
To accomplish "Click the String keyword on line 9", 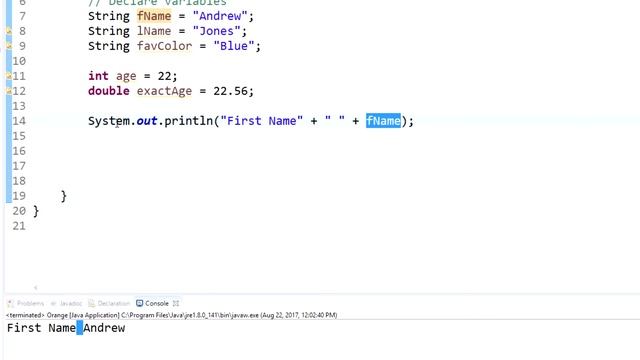I will click(109, 46).
